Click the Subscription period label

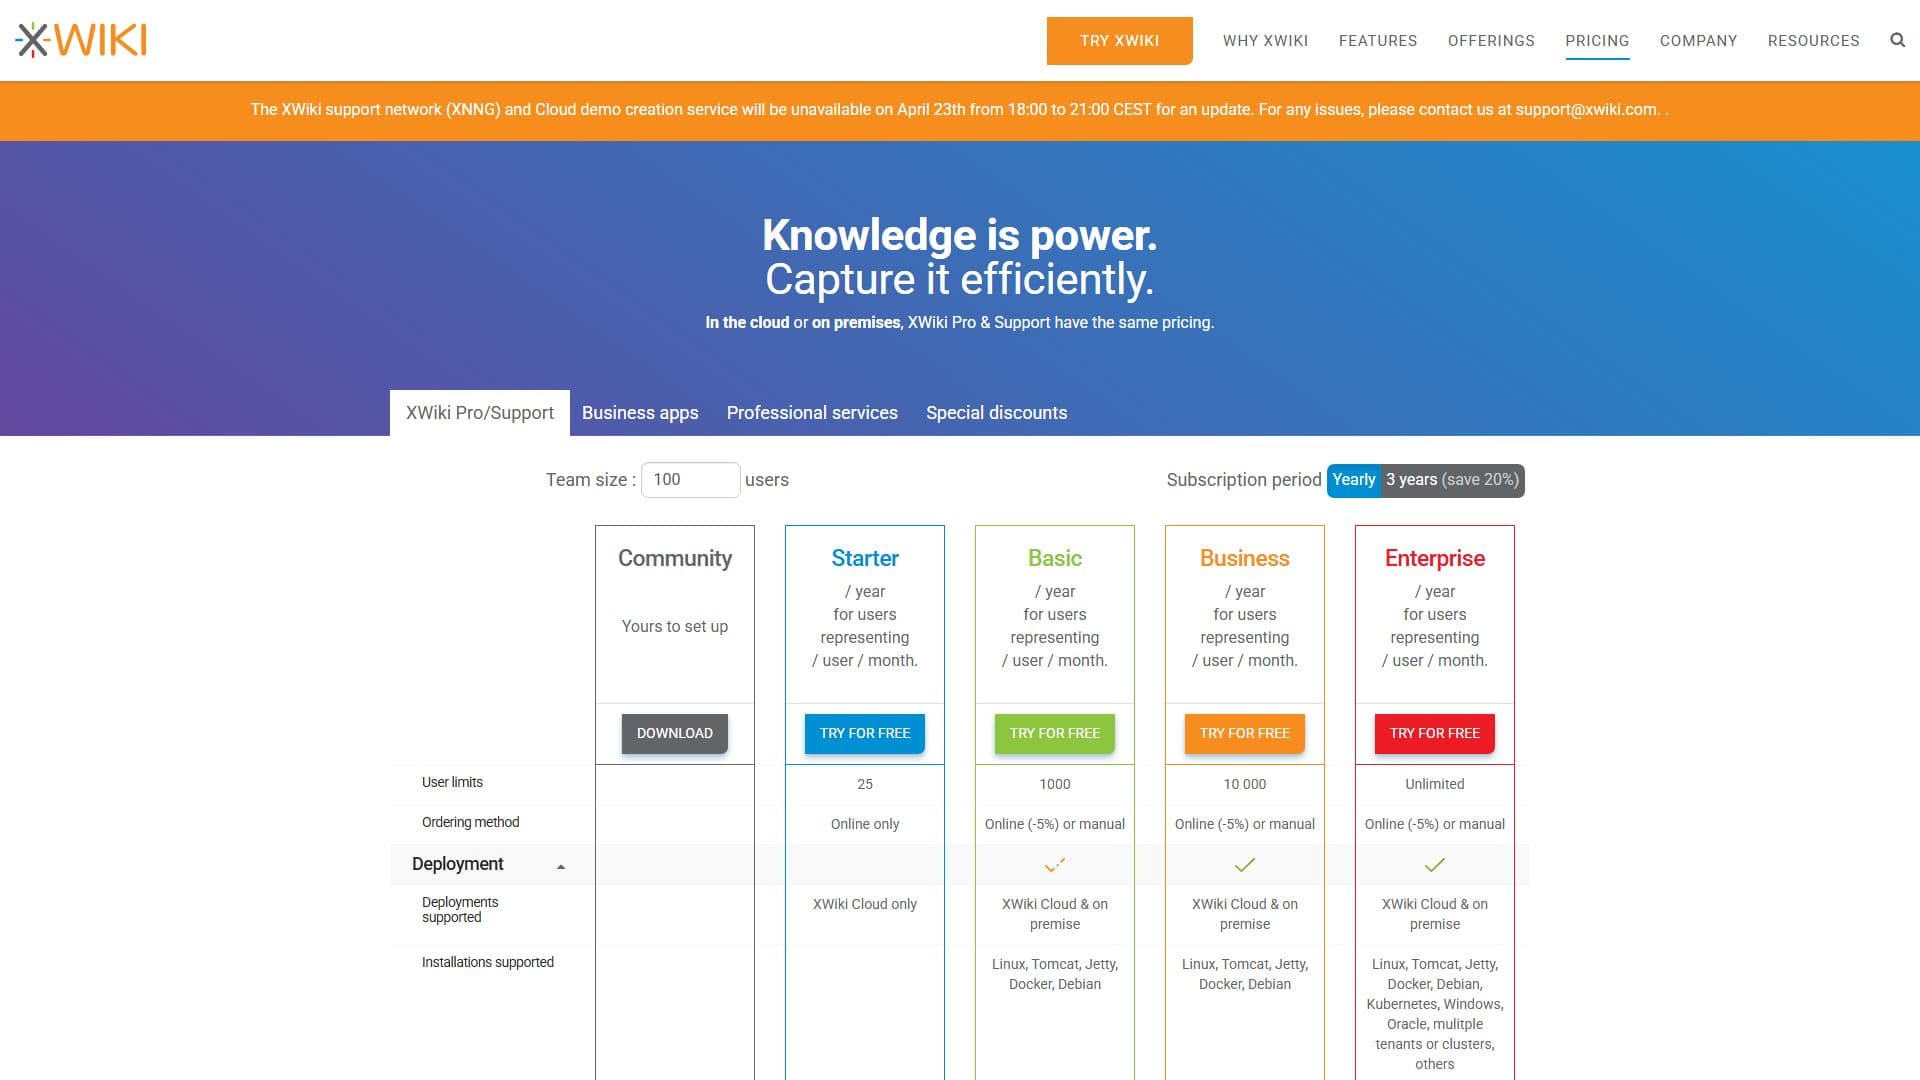(x=1244, y=480)
